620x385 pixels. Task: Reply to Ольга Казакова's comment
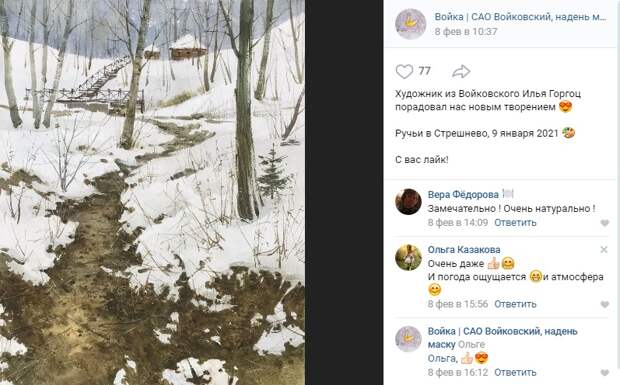point(515,304)
